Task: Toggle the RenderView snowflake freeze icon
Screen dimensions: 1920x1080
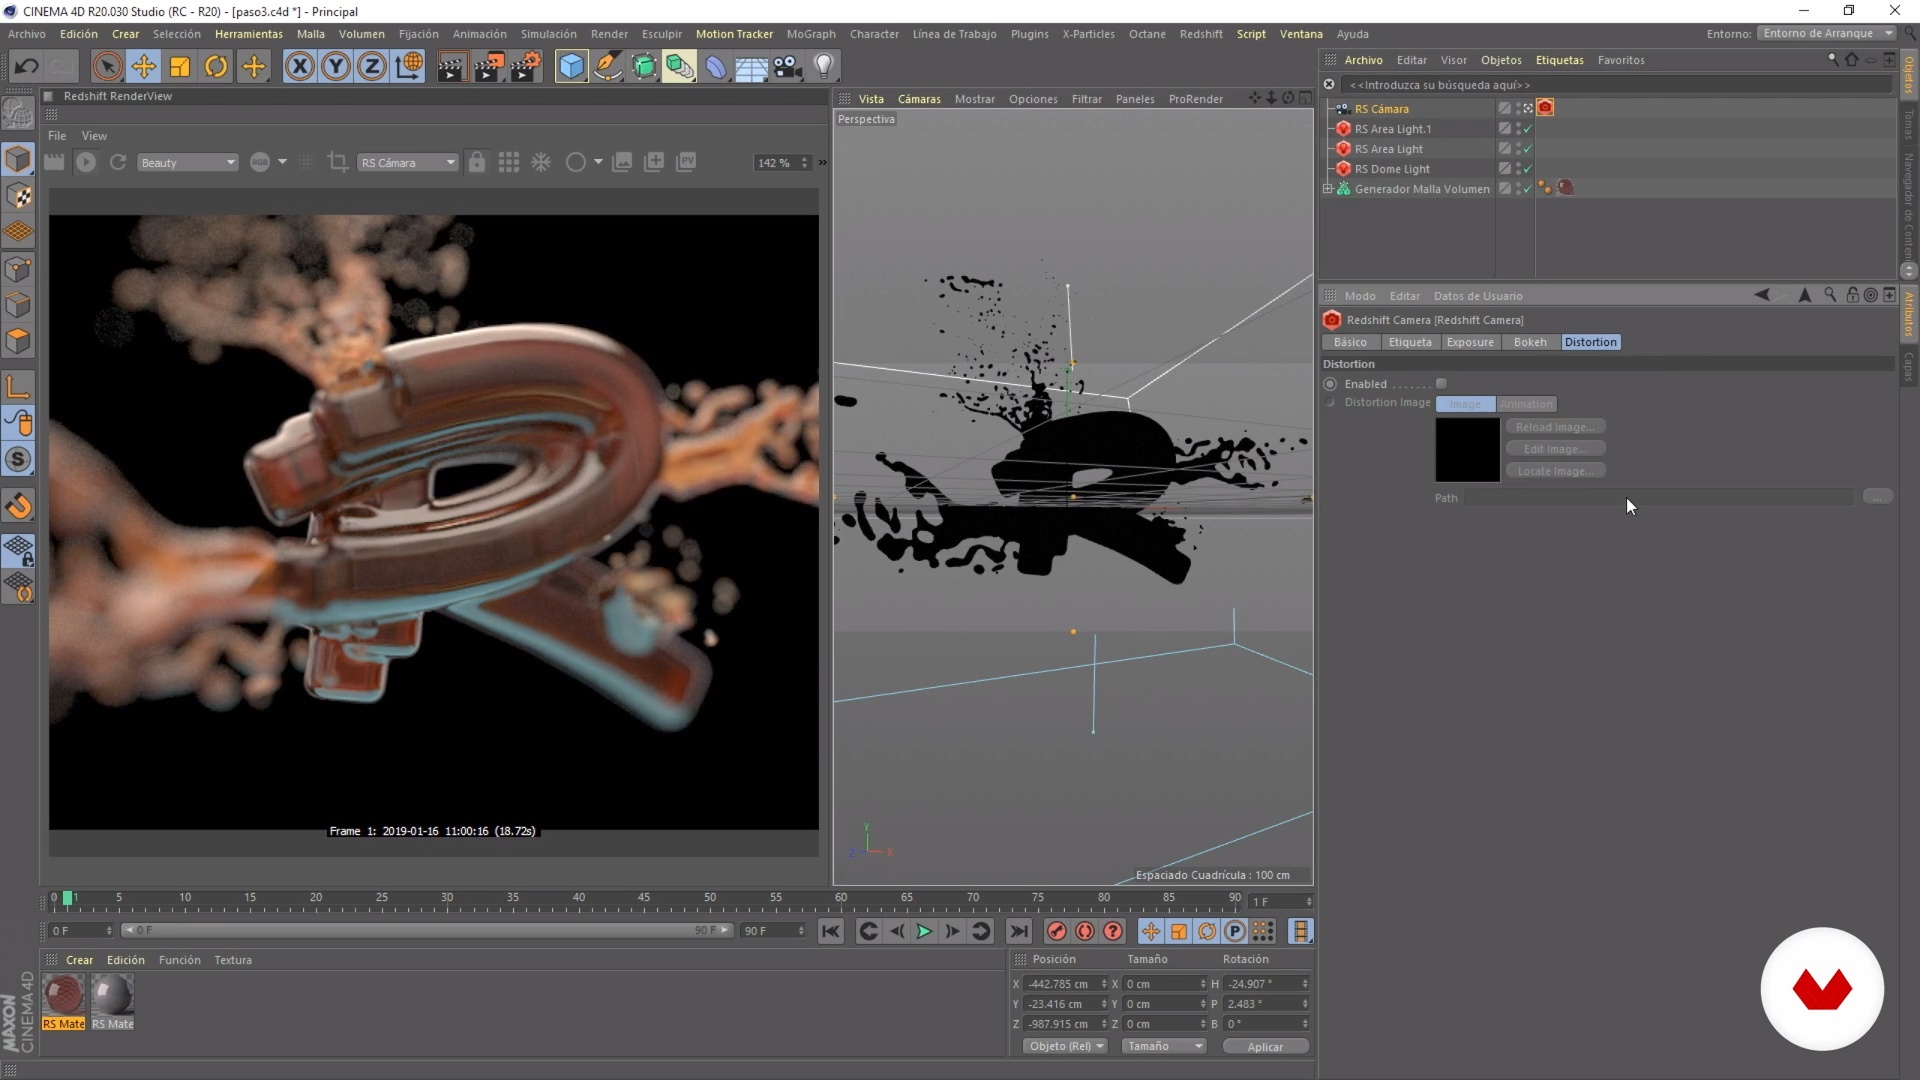Action: click(541, 162)
